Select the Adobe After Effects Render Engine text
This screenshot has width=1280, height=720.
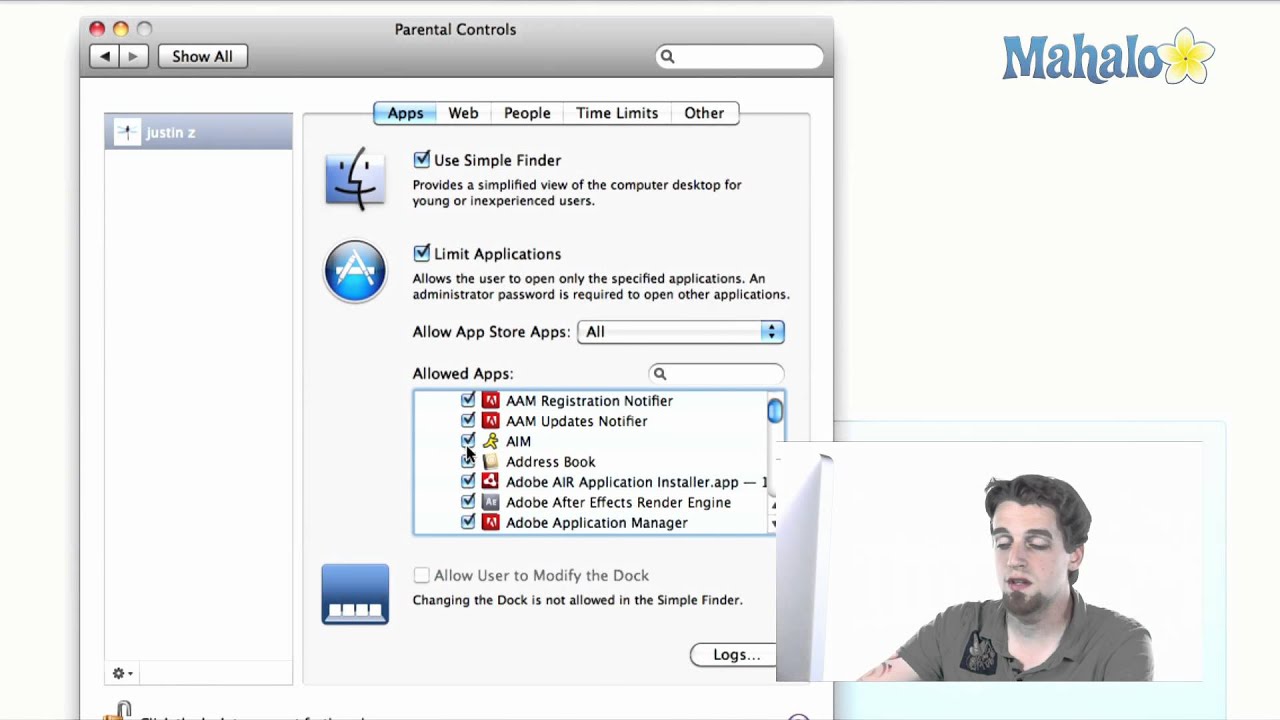[x=618, y=502]
